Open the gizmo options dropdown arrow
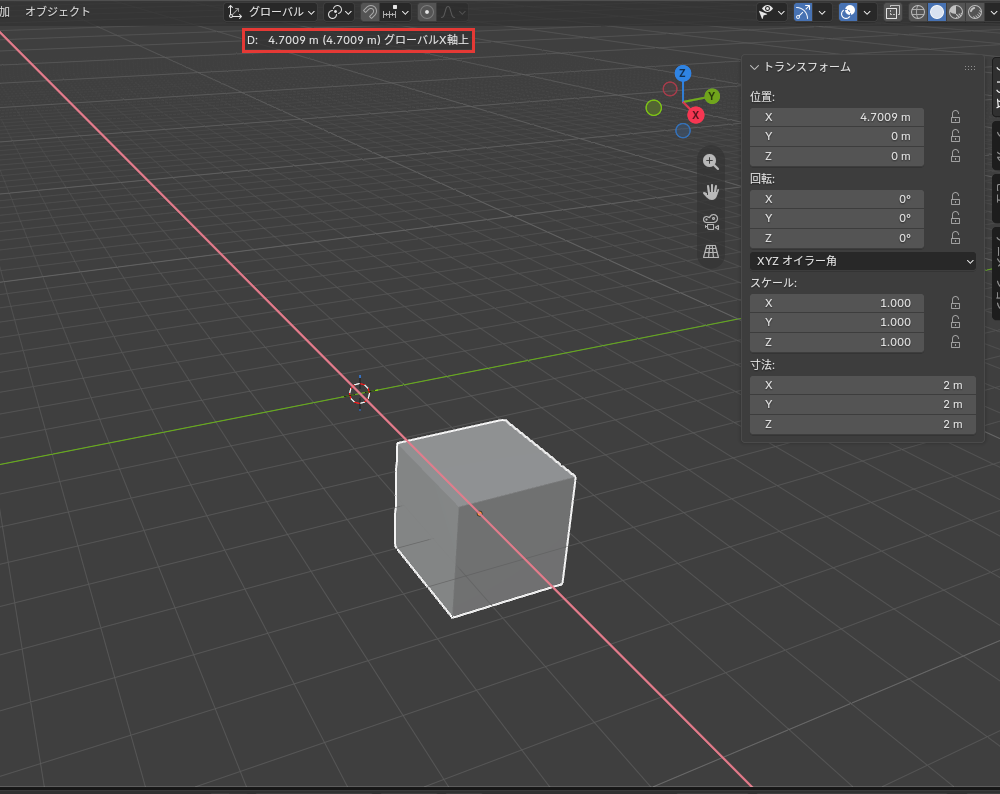1000x794 pixels. (822, 12)
